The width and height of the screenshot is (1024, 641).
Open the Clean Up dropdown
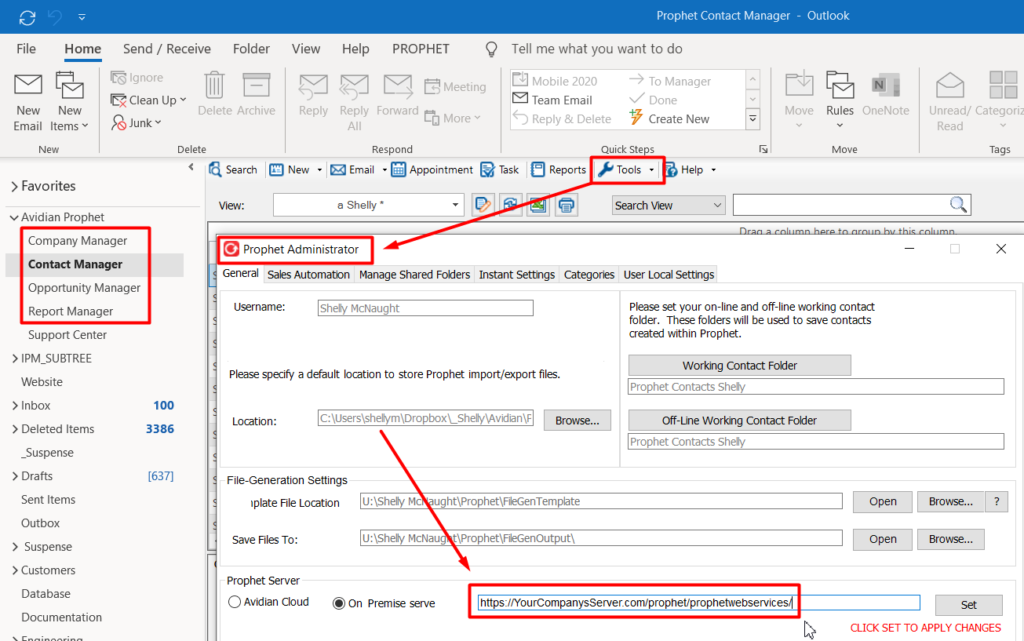click(x=149, y=100)
